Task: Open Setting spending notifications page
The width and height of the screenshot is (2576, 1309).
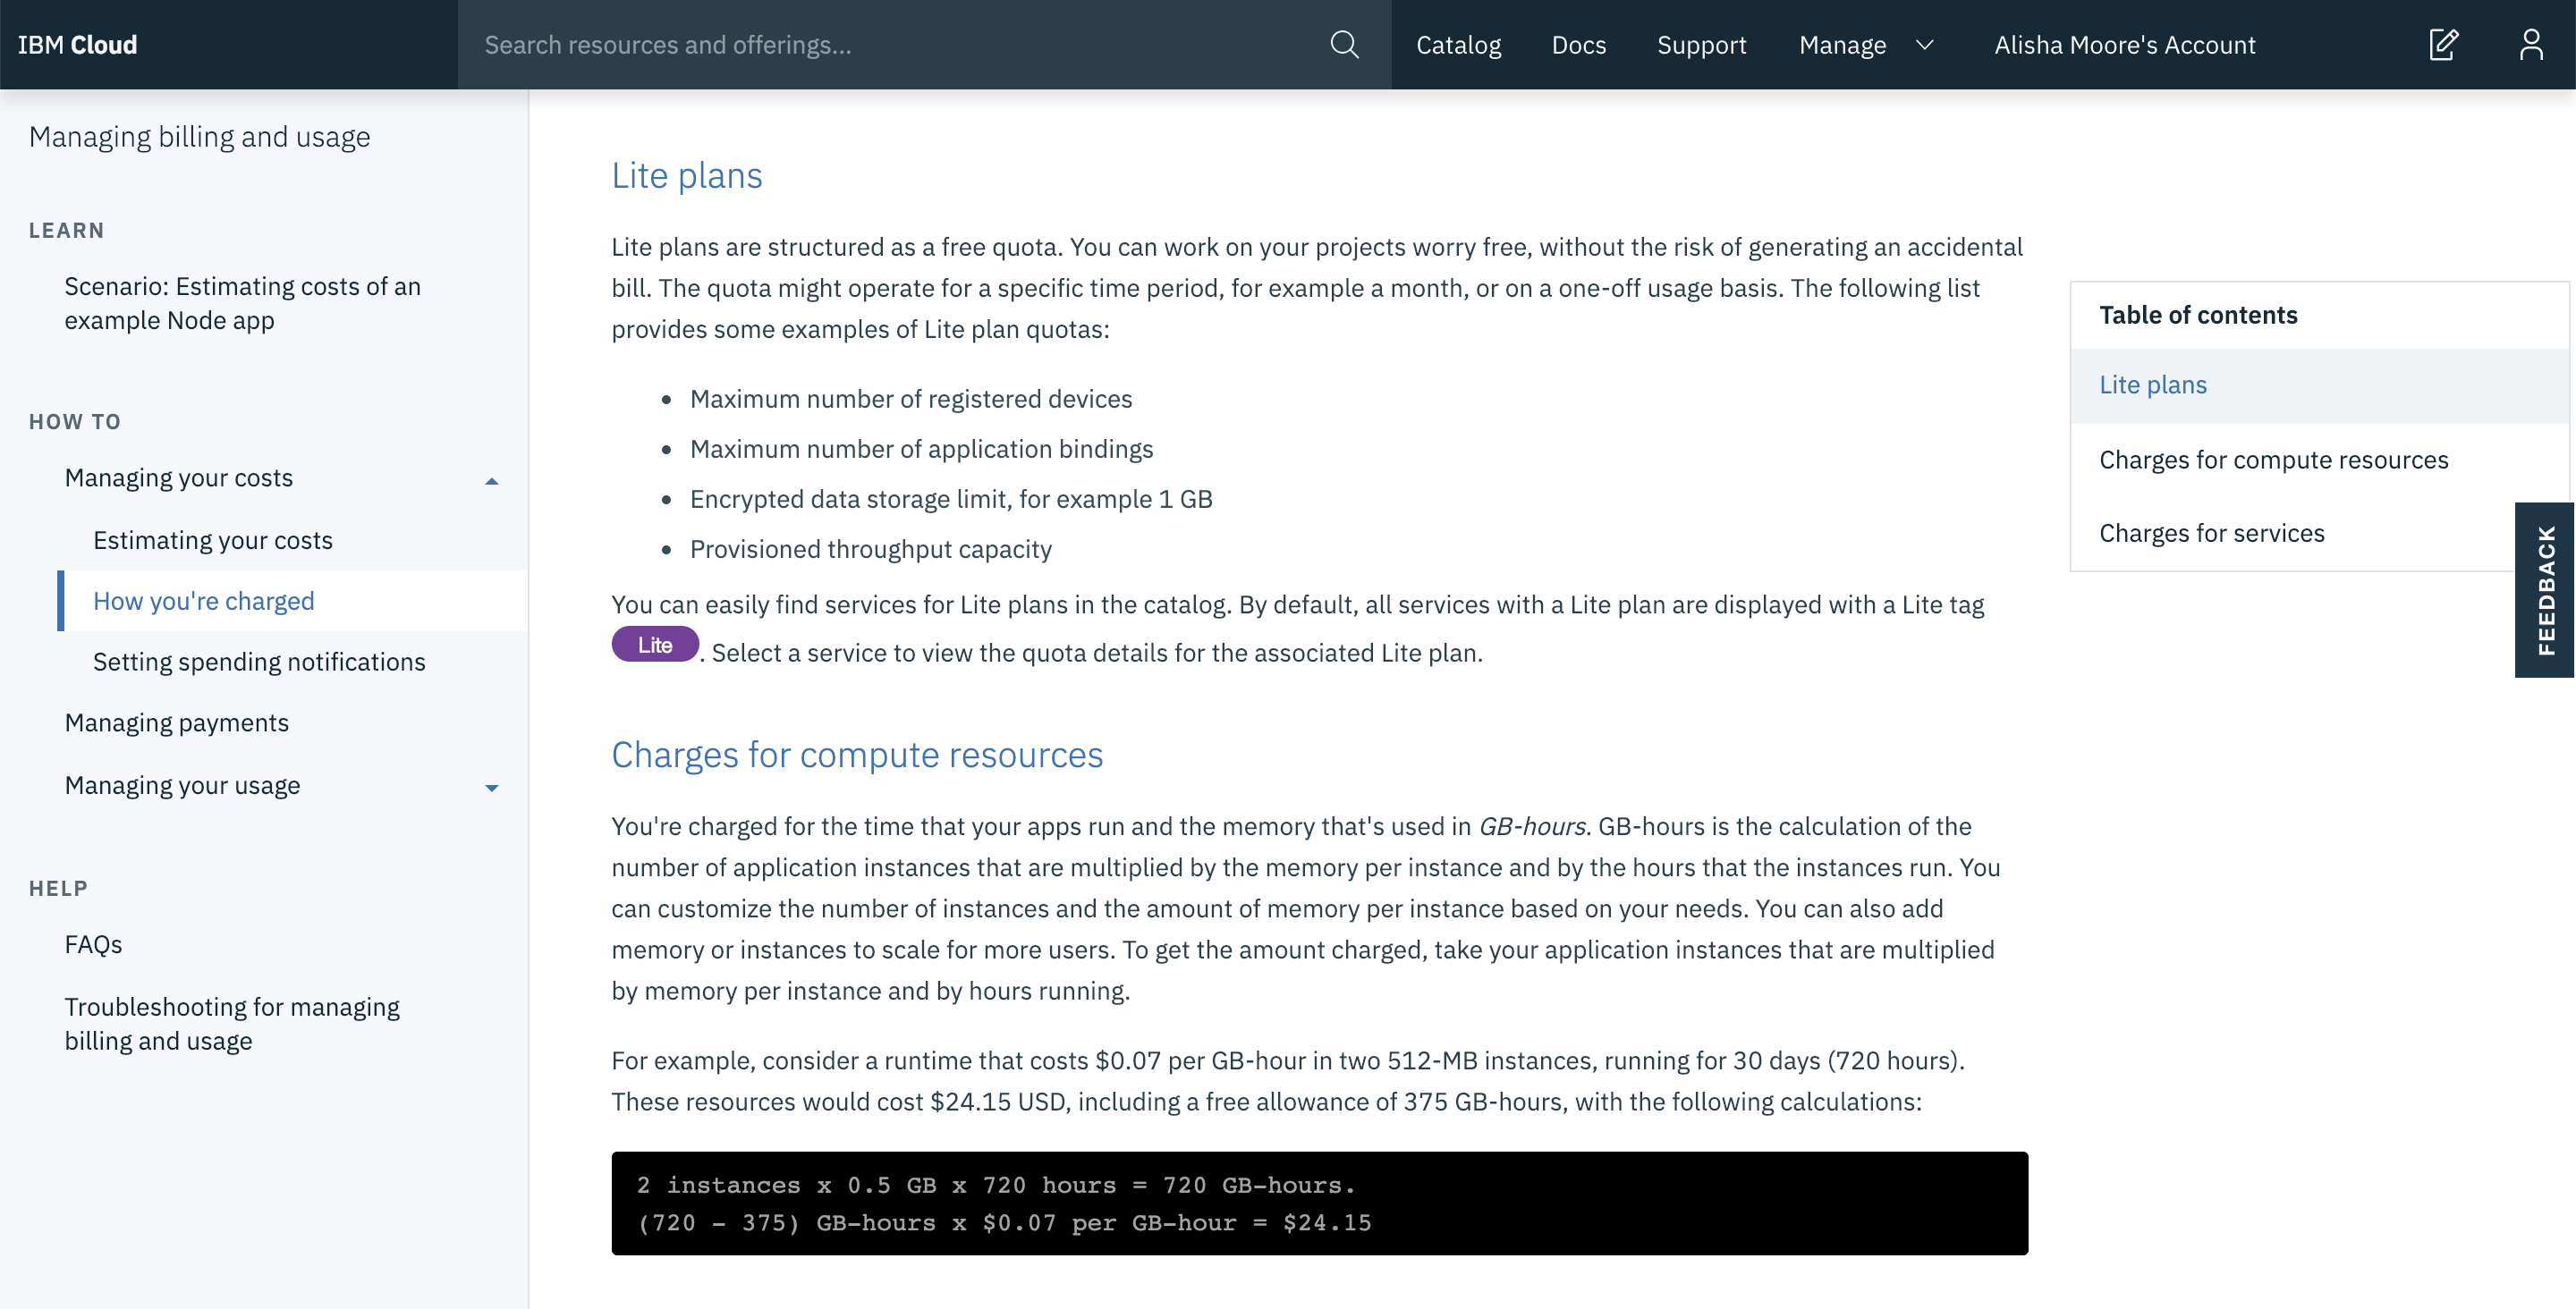Action: (259, 662)
